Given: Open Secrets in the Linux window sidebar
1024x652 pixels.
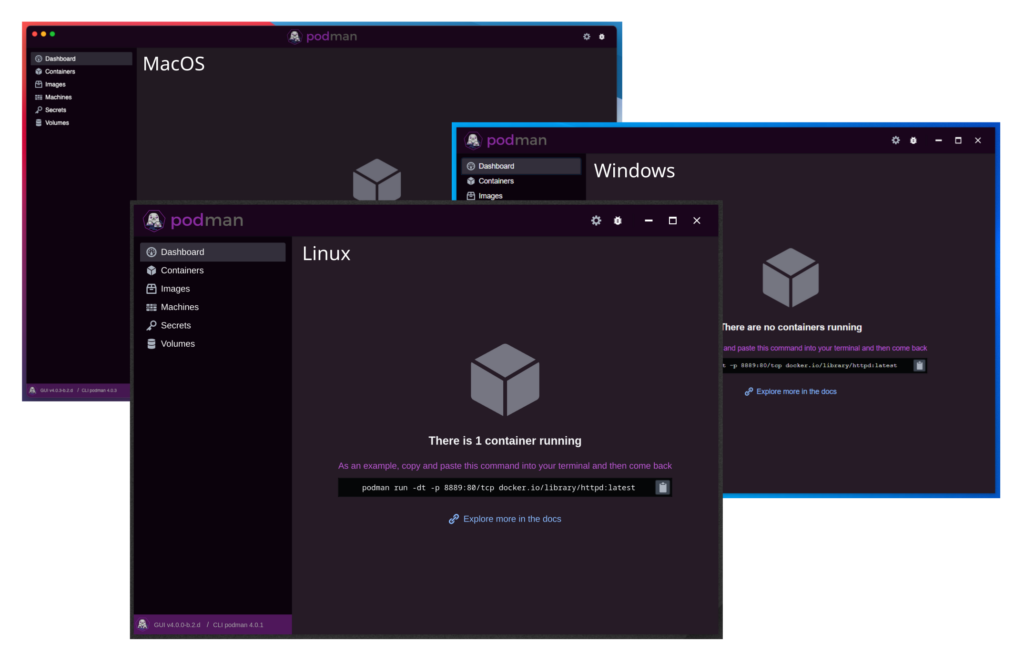Looking at the screenshot, I should pyautogui.click(x=175, y=325).
